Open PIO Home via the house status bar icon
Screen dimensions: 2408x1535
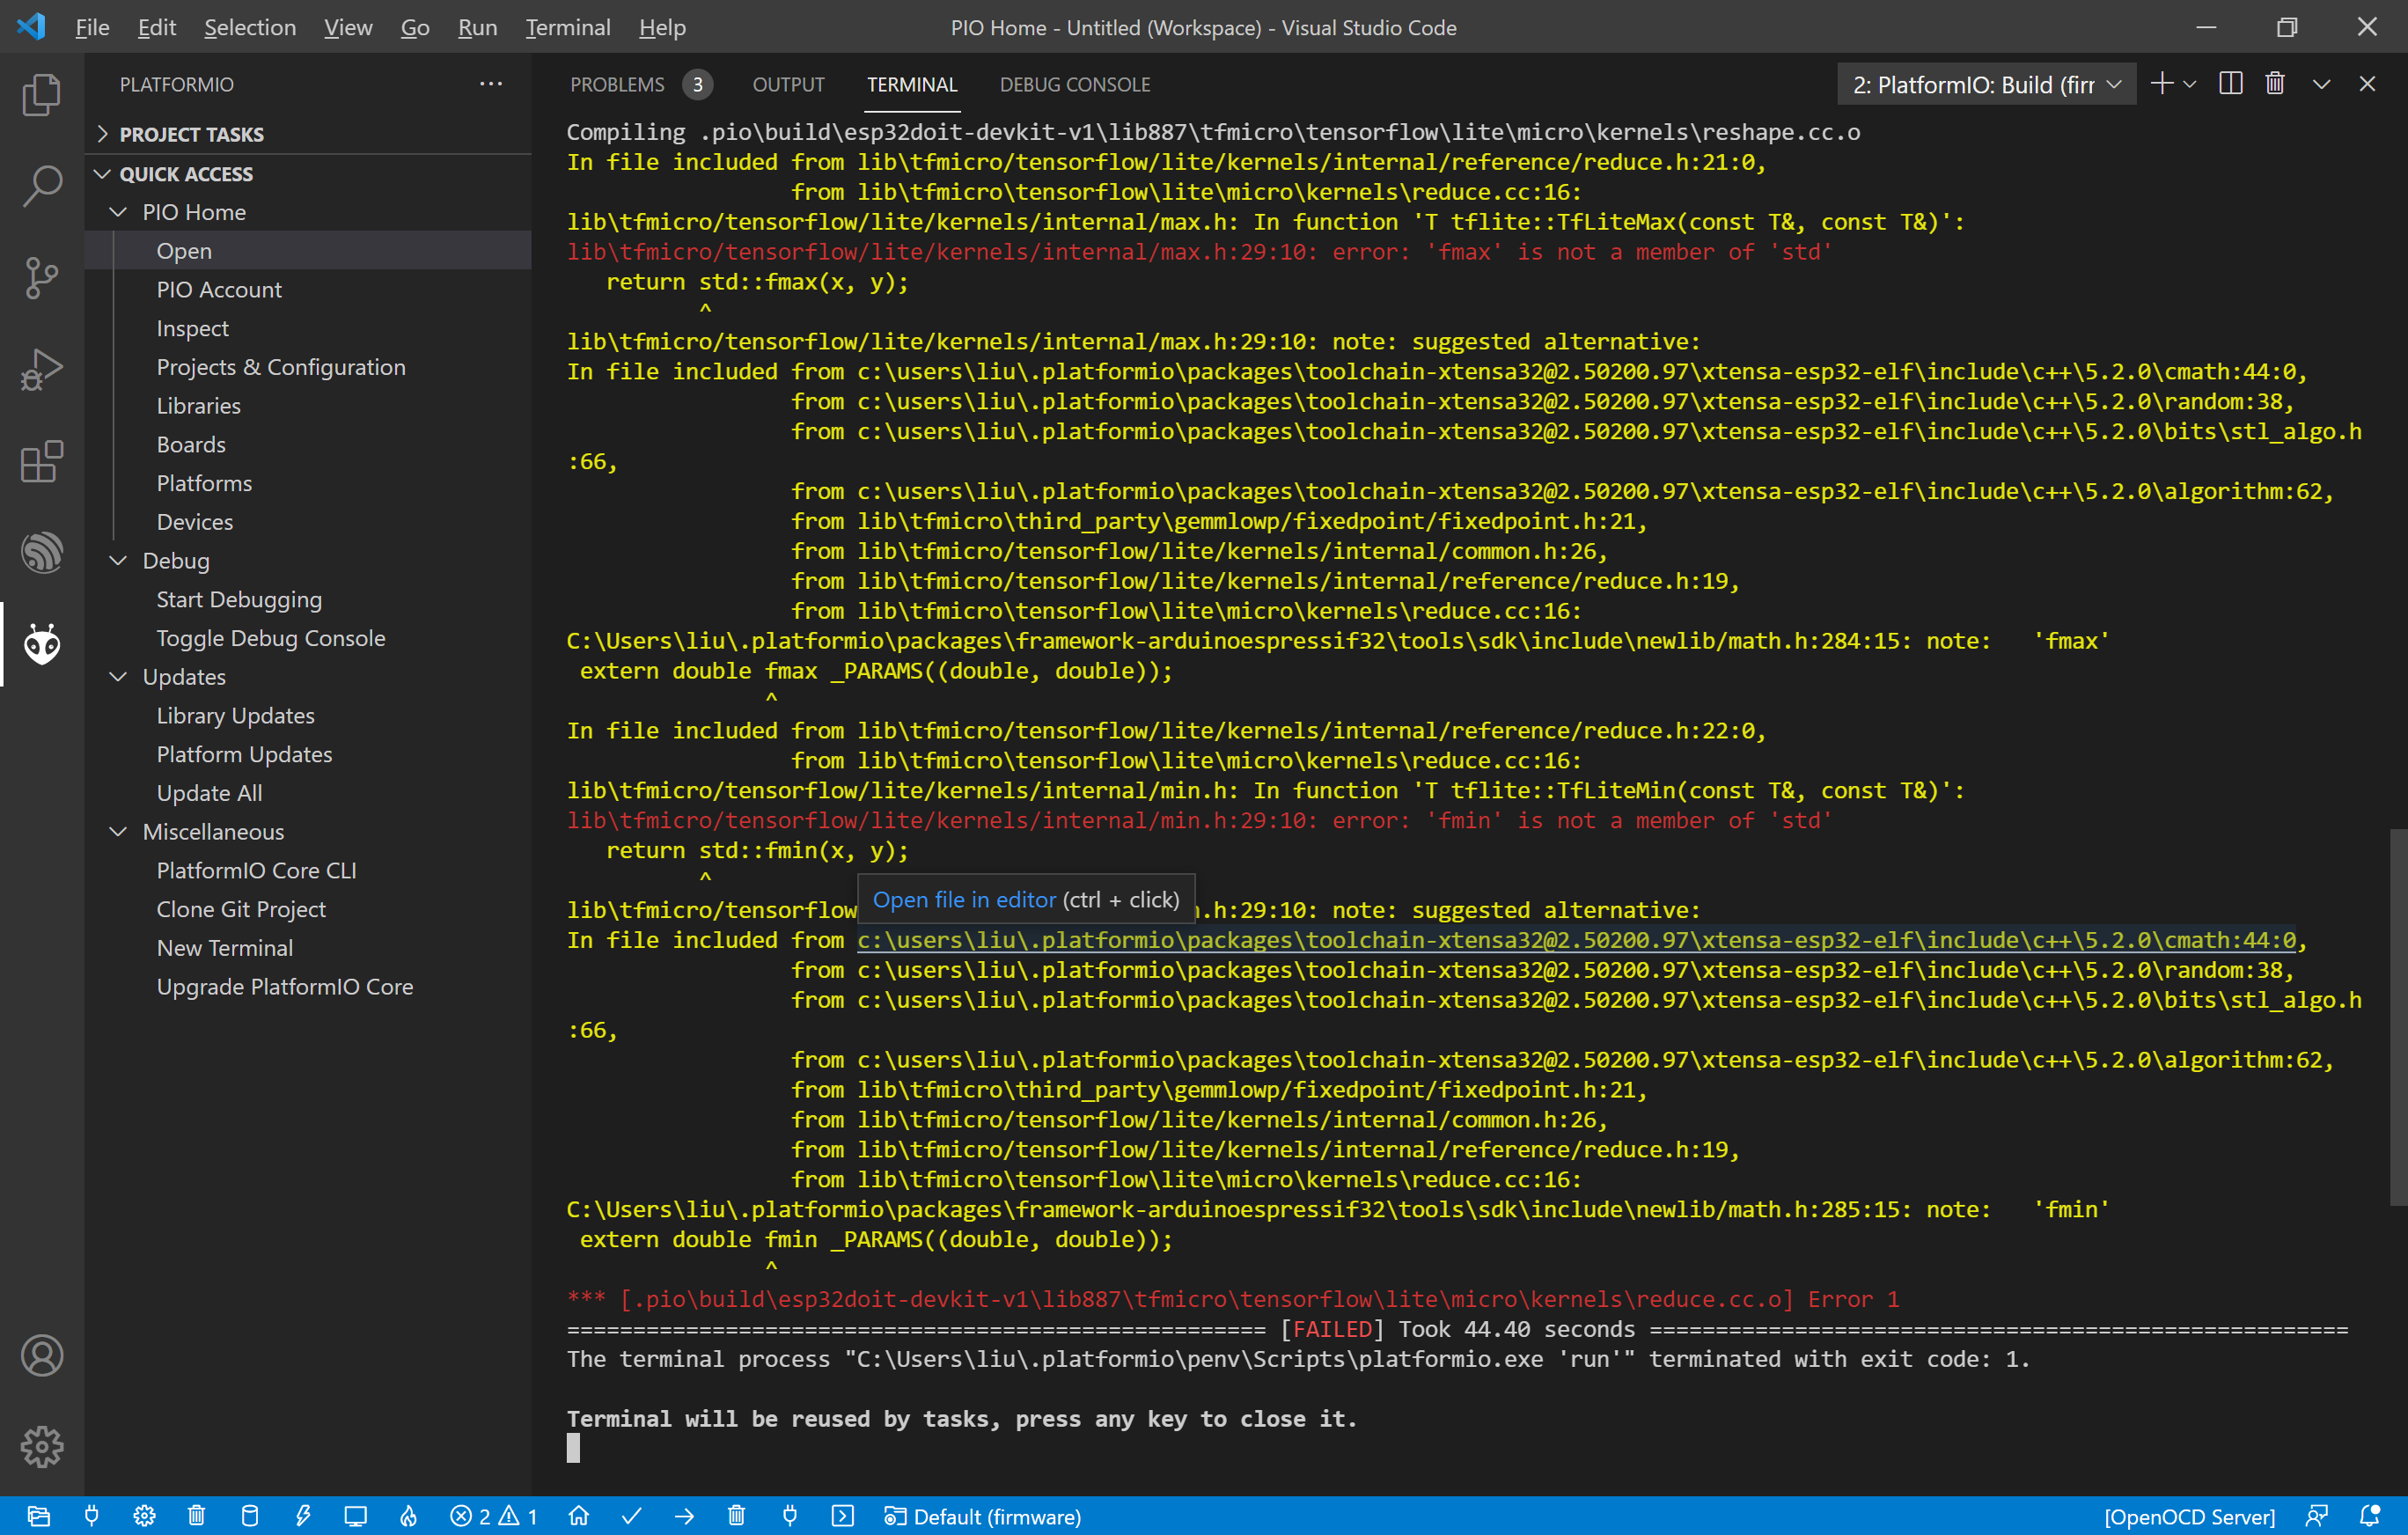click(x=580, y=1515)
